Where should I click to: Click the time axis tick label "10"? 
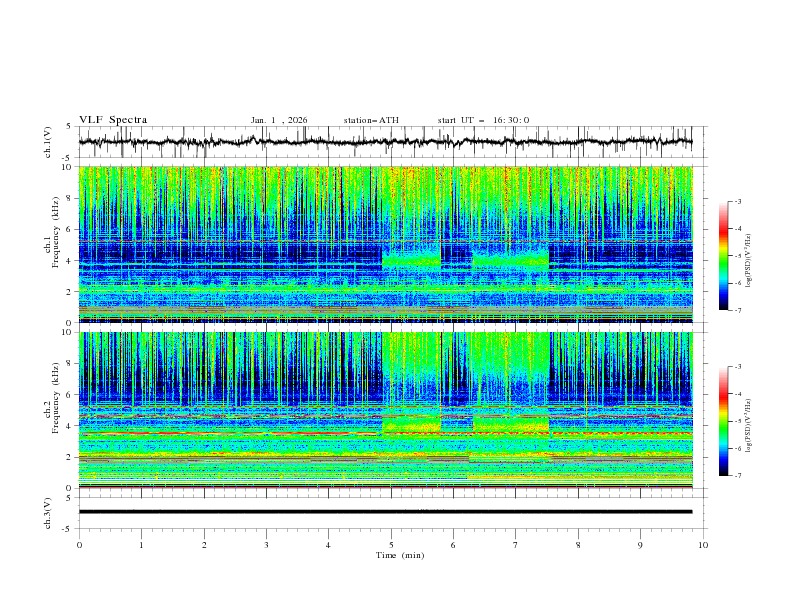click(703, 545)
